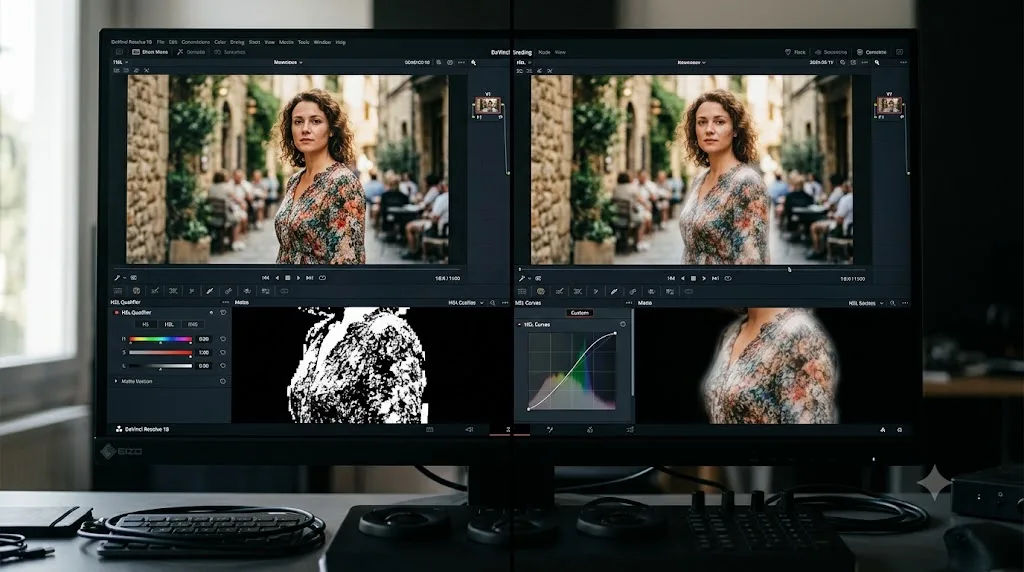Toggle the red HSL Qualifier enable dot
This screenshot has width=1024, height=572.
[x=117, y=313]
